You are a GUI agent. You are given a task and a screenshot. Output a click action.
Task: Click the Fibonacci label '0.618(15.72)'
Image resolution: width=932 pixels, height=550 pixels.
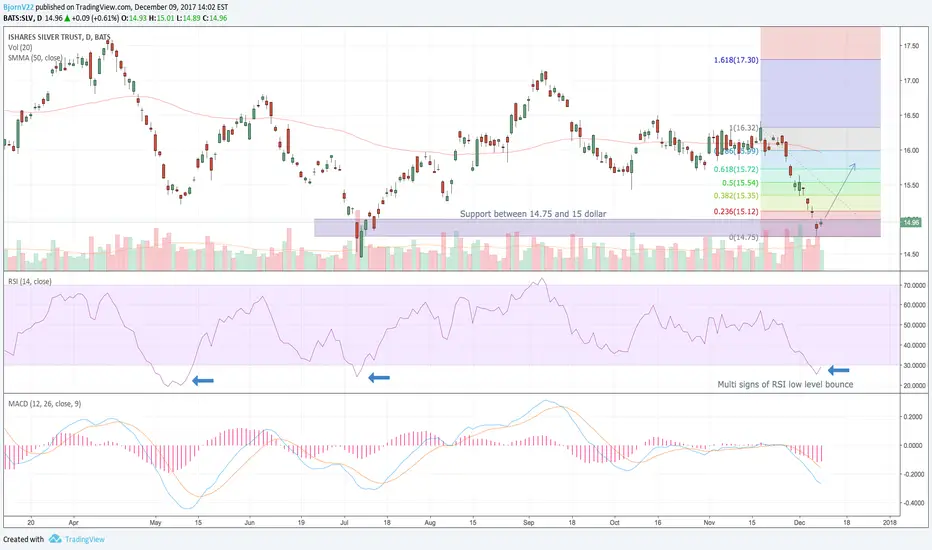coord(736,169)
